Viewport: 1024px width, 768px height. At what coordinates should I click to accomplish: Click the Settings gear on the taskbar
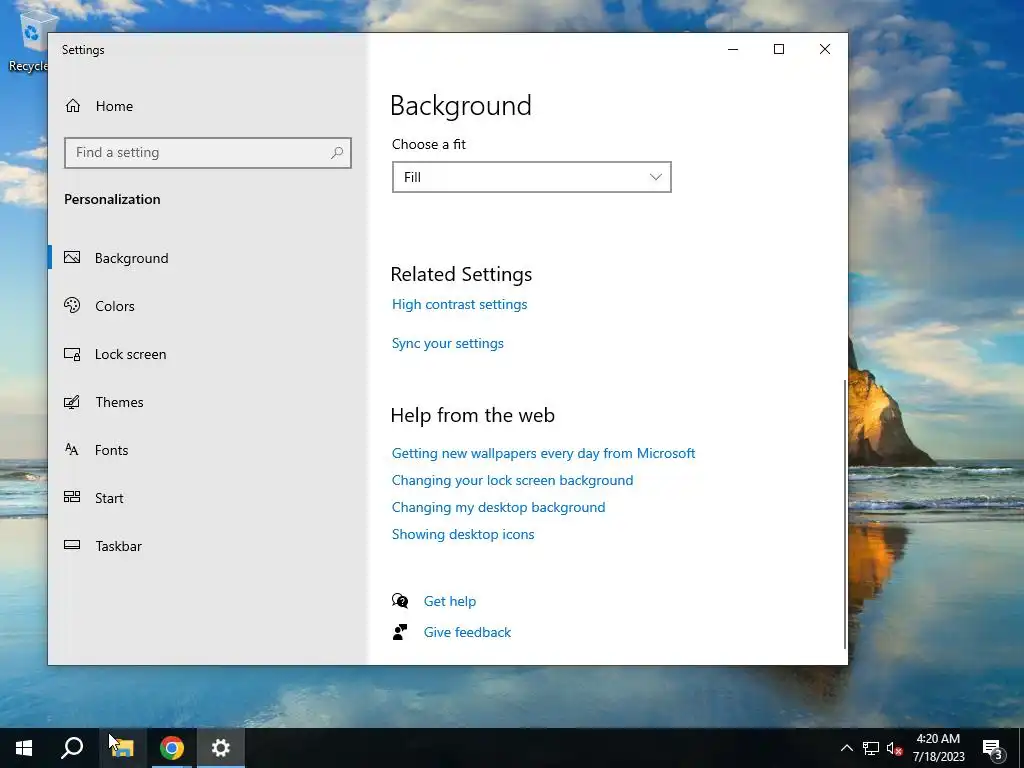(x=221, y=748)
